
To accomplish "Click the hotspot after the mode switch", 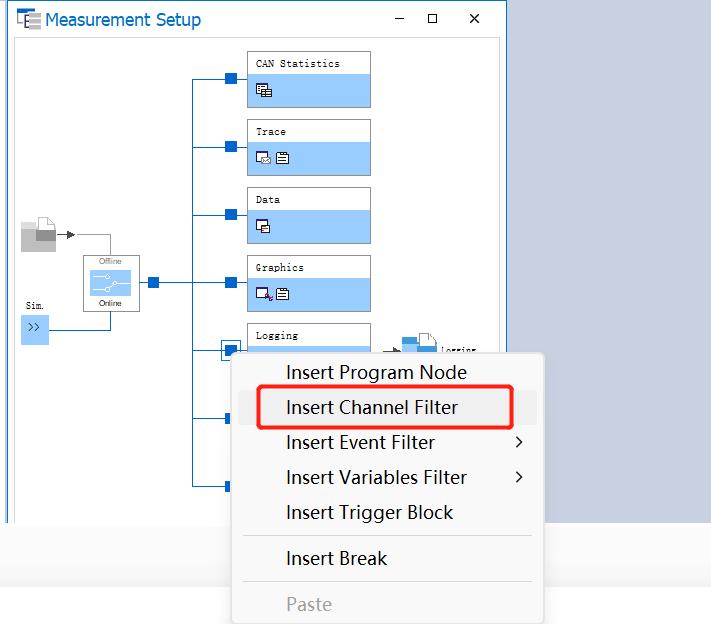I will pyautogui.click(x=154, y=283).
